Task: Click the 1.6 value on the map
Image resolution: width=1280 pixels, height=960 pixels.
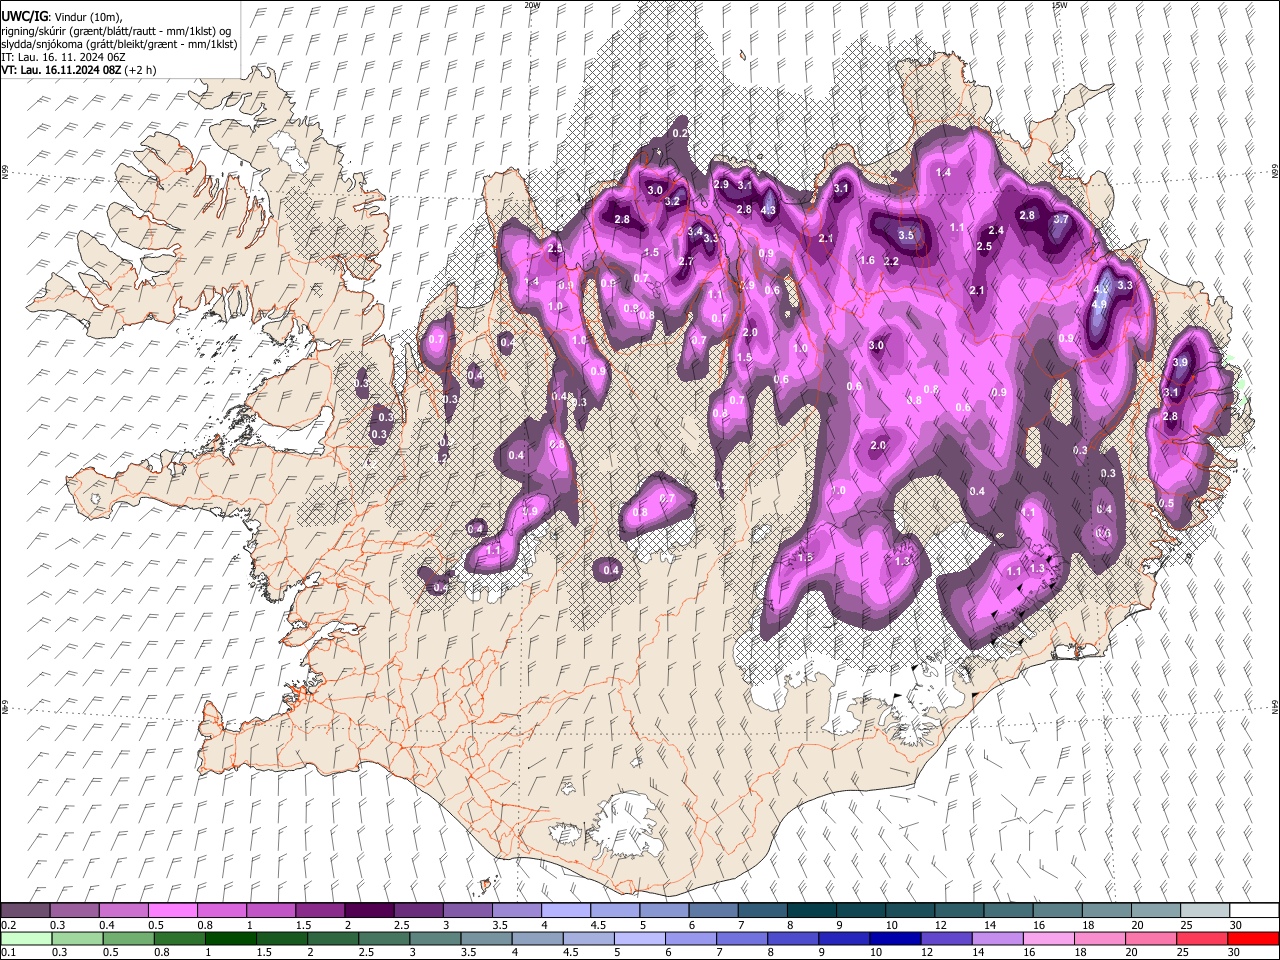Action: pyautogui.click(x=867, y=261)
